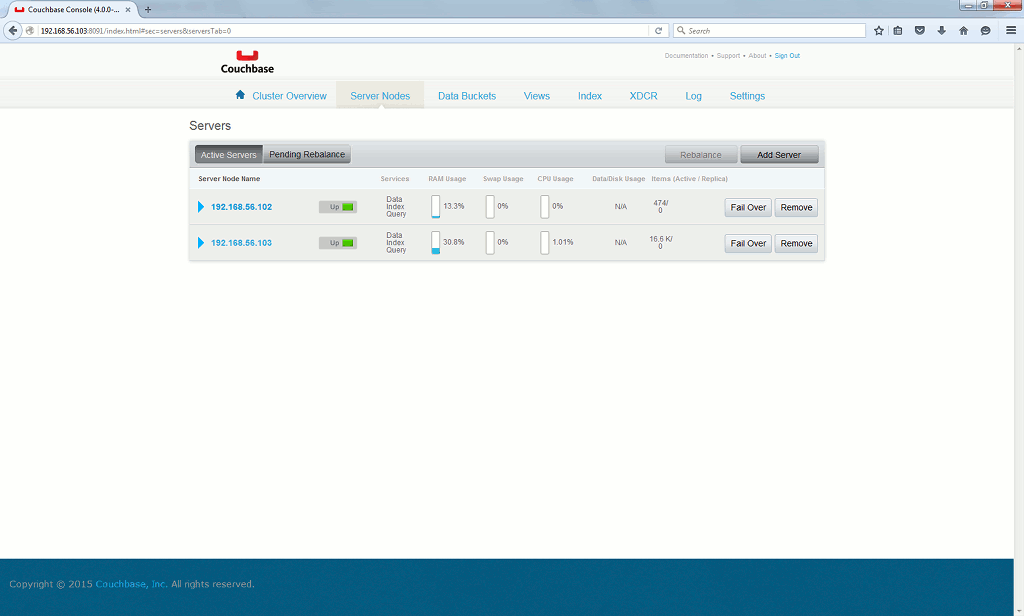Open the Settings tab

click(x=747, y=96)
